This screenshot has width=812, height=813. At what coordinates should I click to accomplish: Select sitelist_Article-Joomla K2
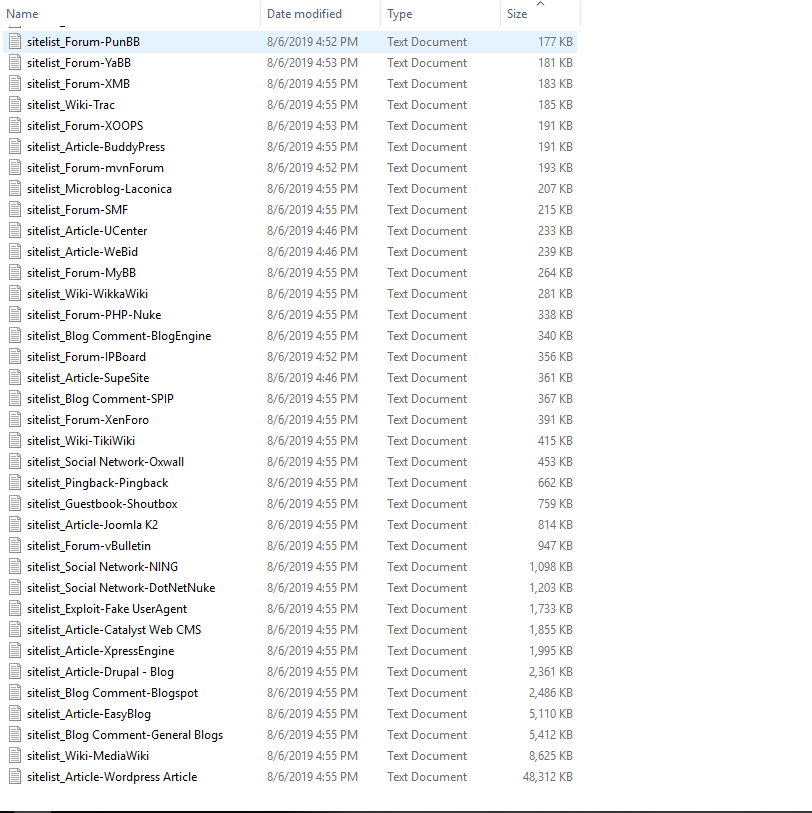[x=95, y=524]
